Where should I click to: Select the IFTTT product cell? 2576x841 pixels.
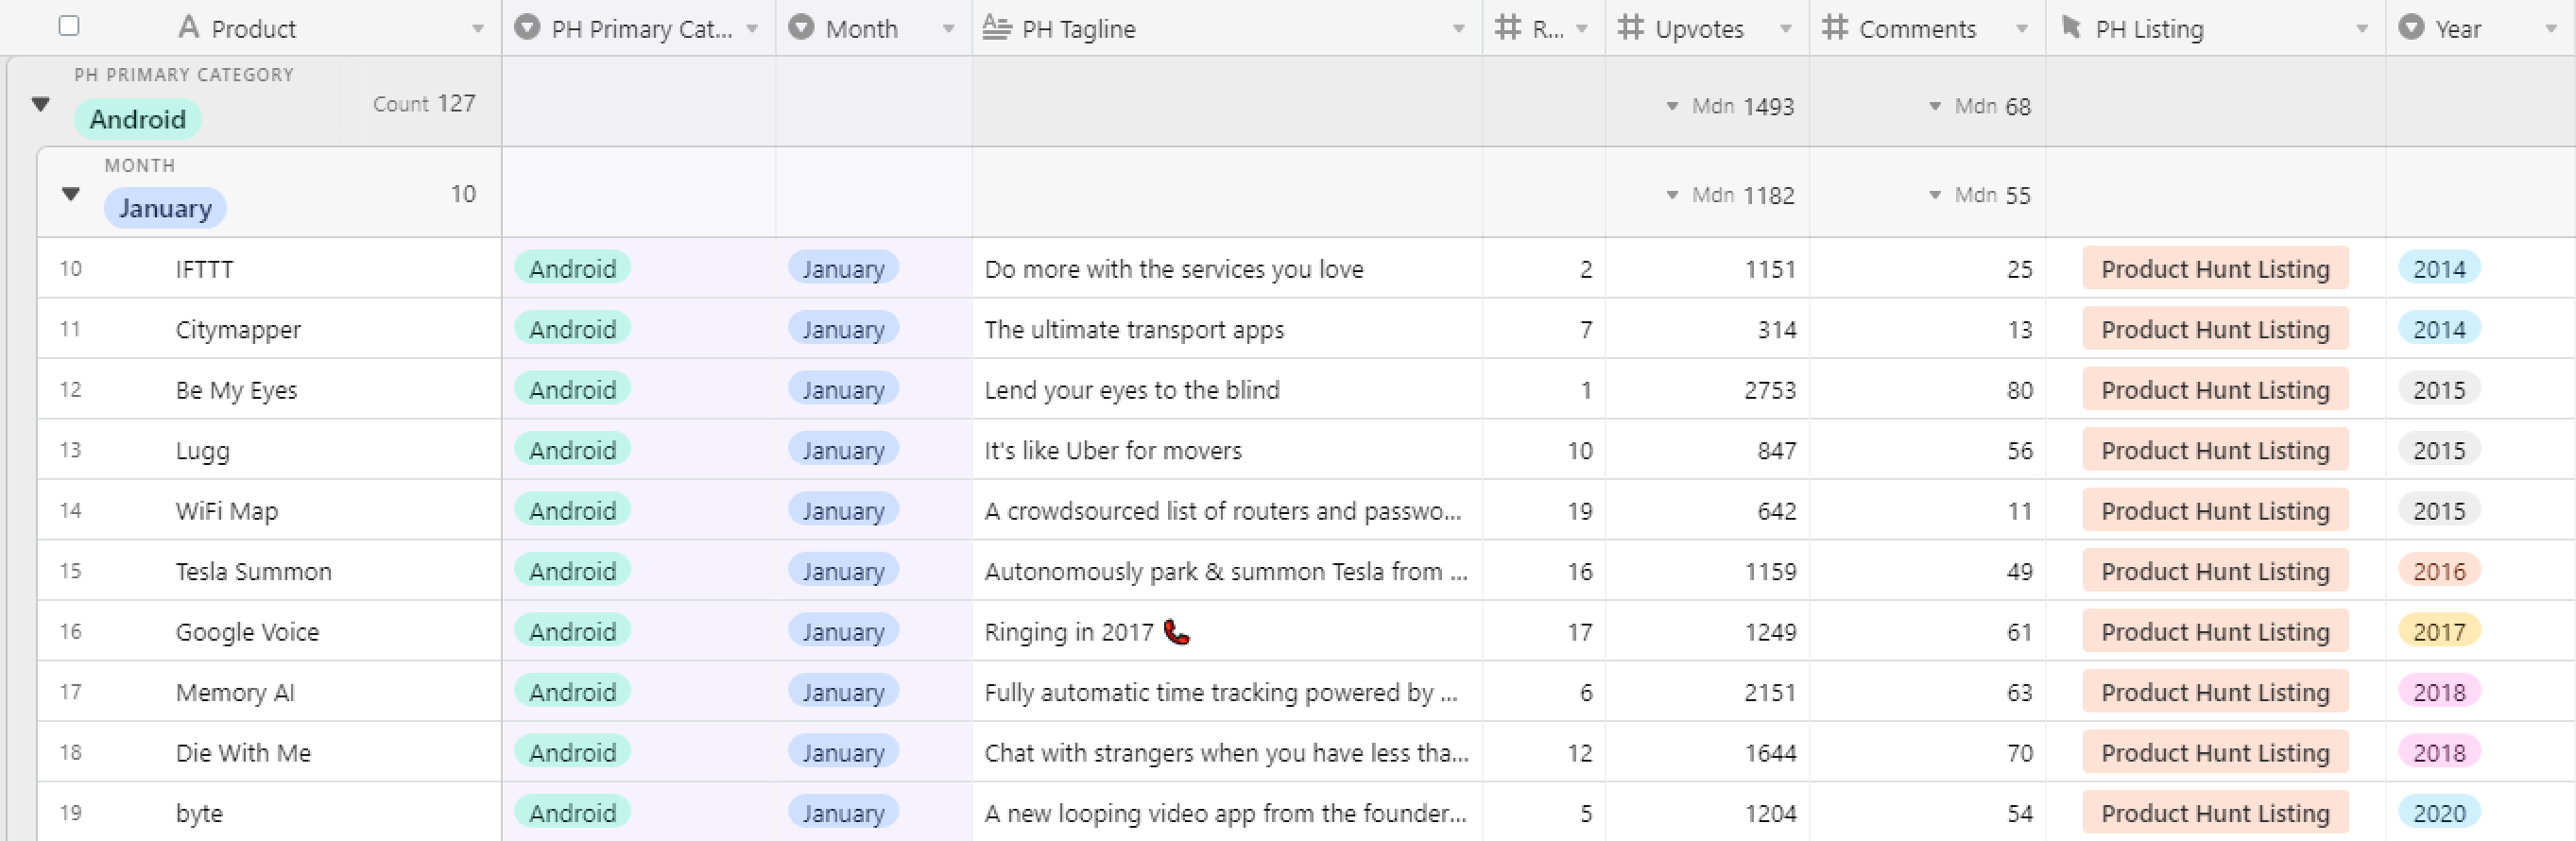pyautogui.click(x=269, y=268)
